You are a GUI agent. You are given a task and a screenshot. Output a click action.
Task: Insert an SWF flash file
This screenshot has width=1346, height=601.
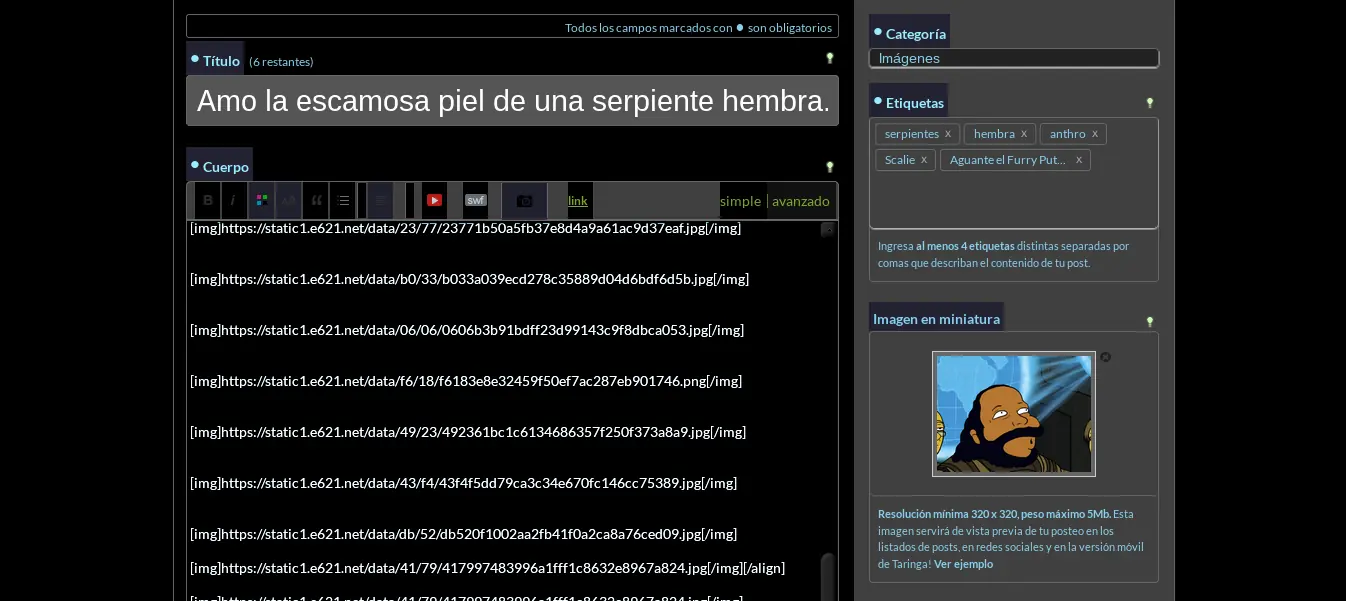(476, 200)
